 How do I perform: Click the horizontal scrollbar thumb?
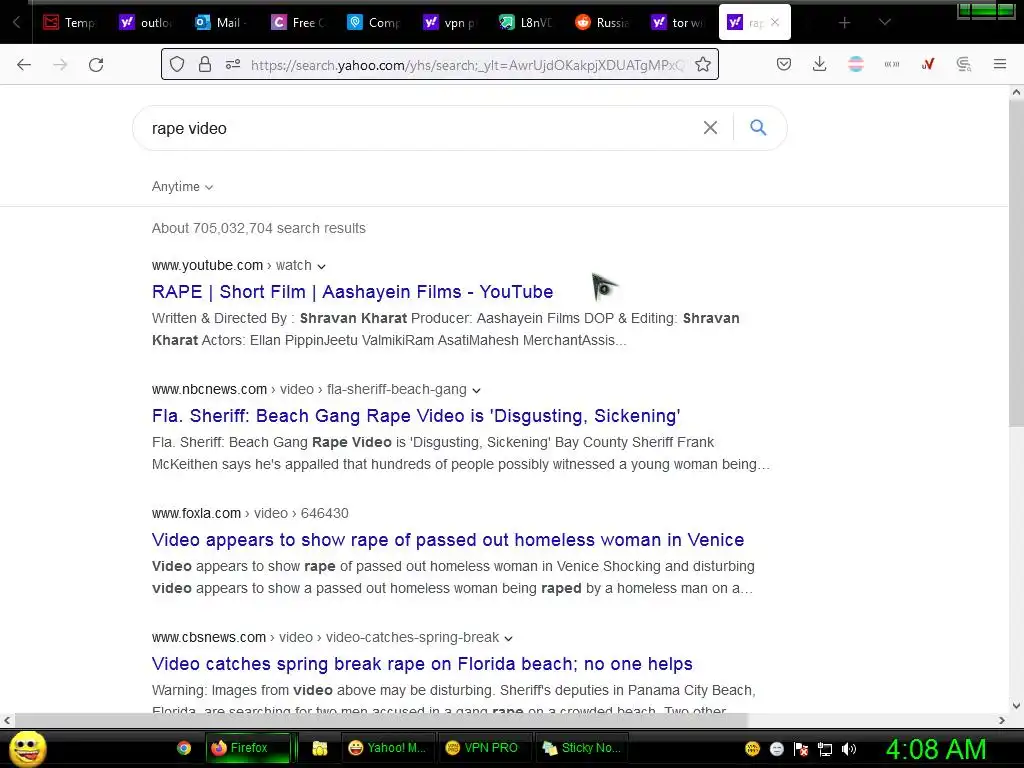coord(381,720)
